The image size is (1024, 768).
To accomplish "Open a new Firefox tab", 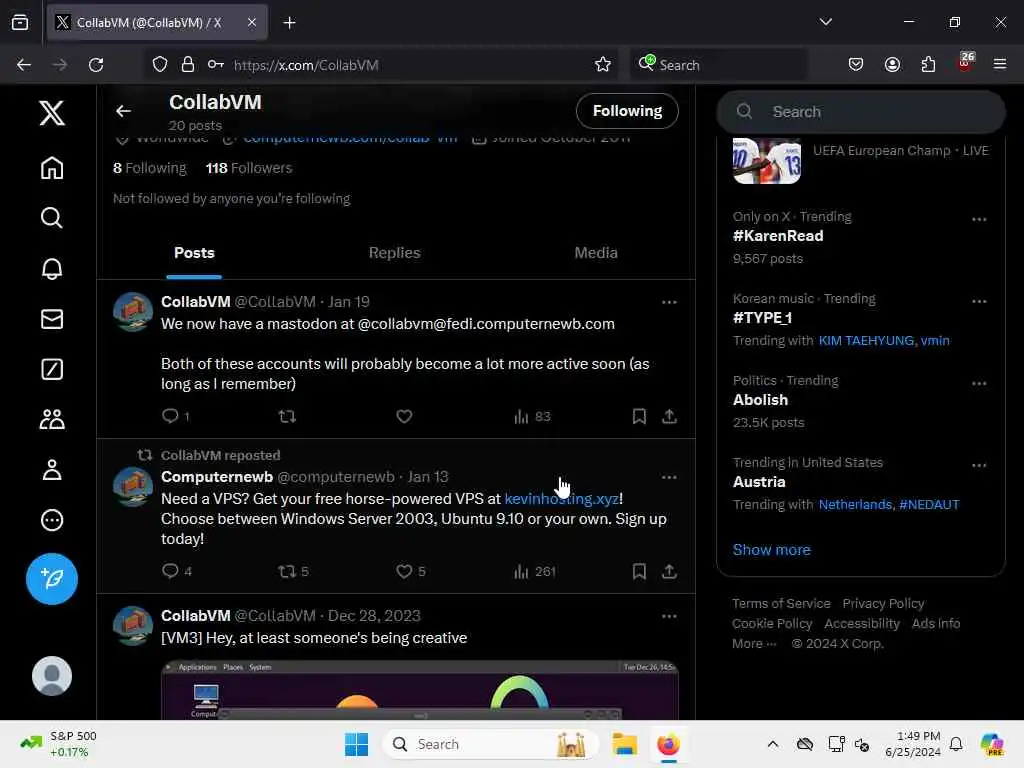I will (289, 23).
